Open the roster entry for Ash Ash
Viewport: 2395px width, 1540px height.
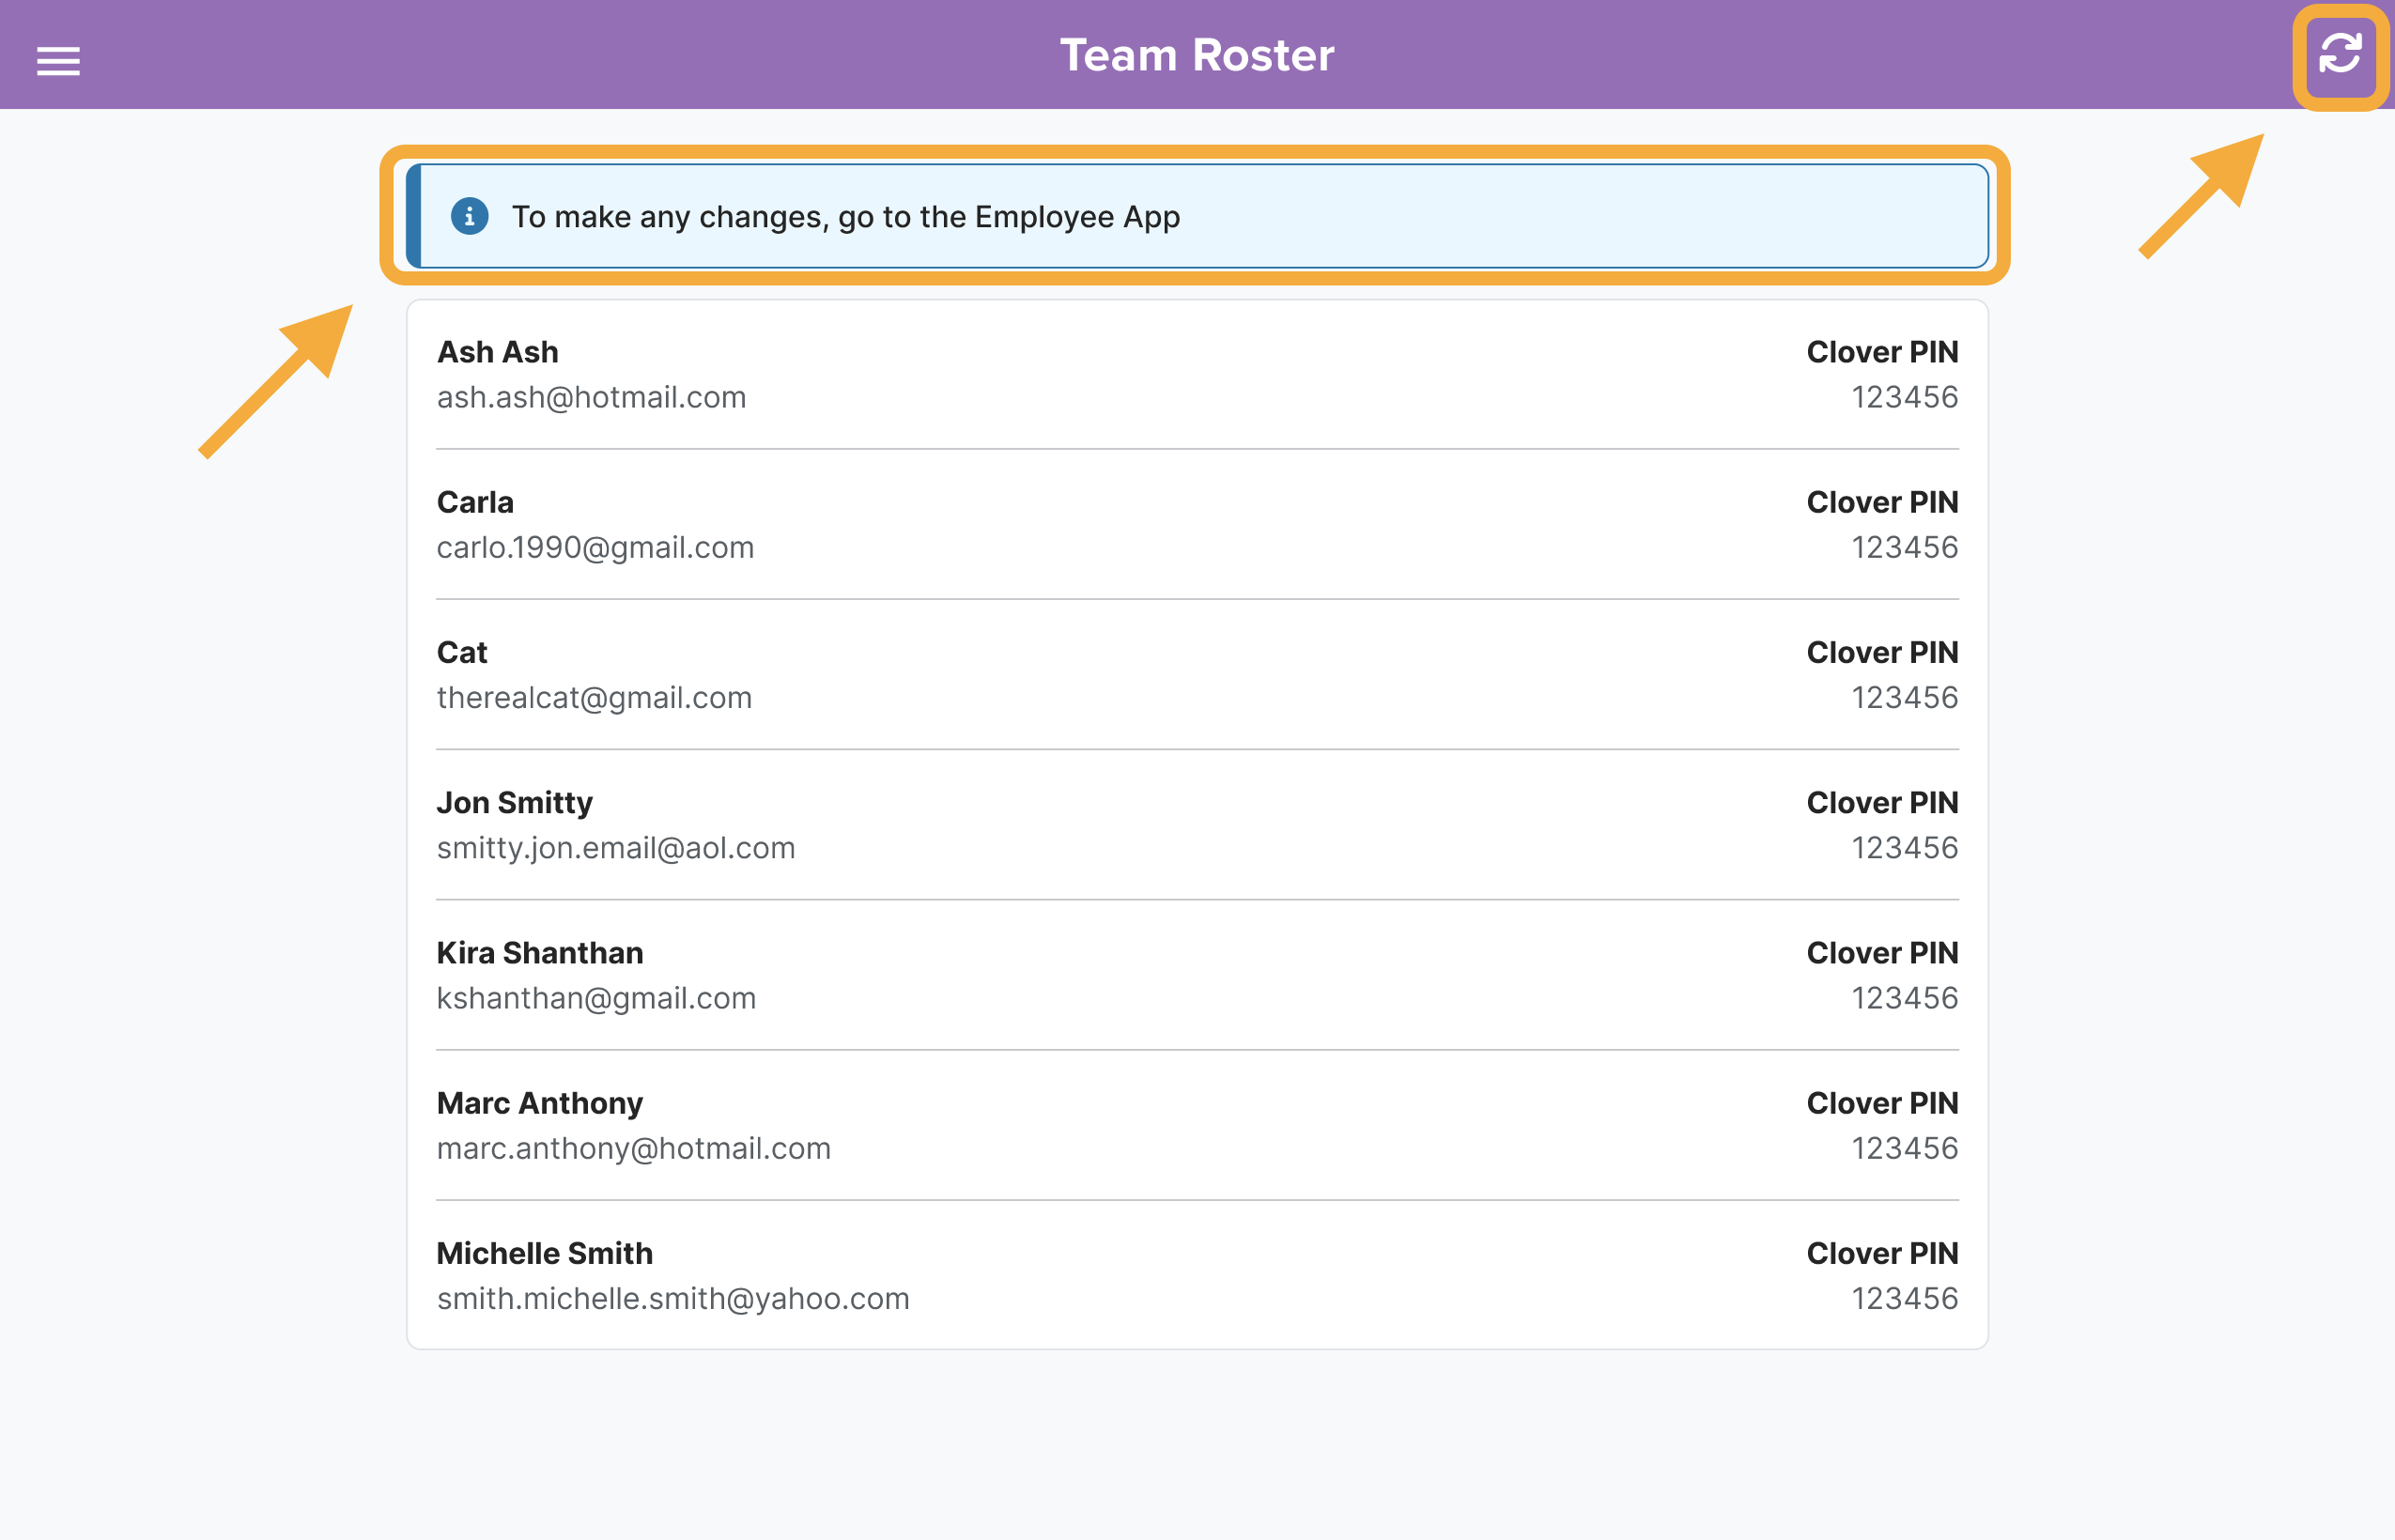click(x=497, y=351)
